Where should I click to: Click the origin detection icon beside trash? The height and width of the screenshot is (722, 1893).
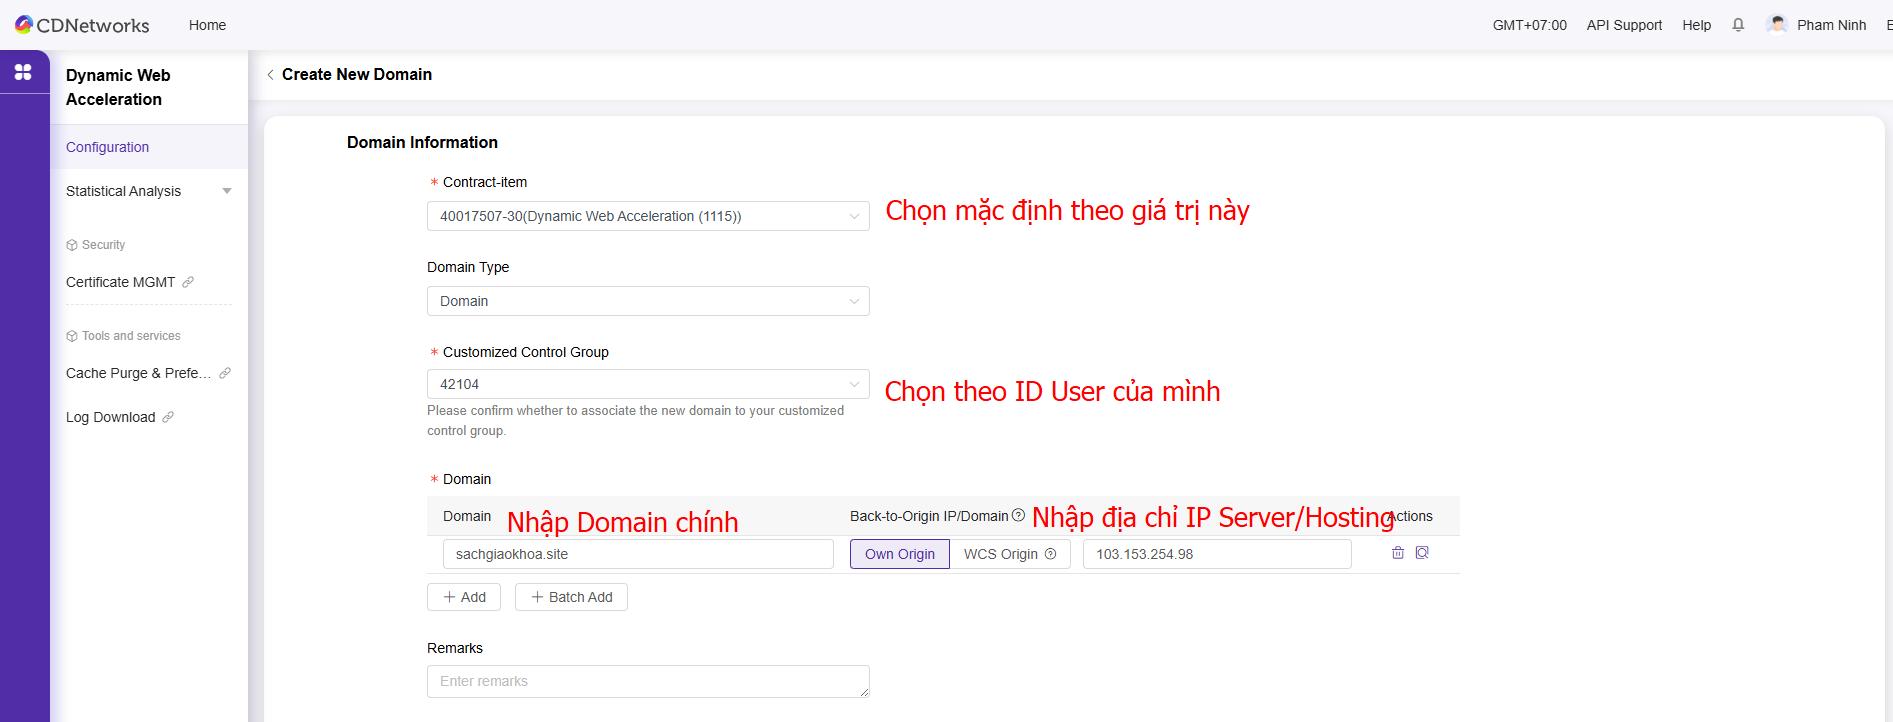click(1422, 553)
